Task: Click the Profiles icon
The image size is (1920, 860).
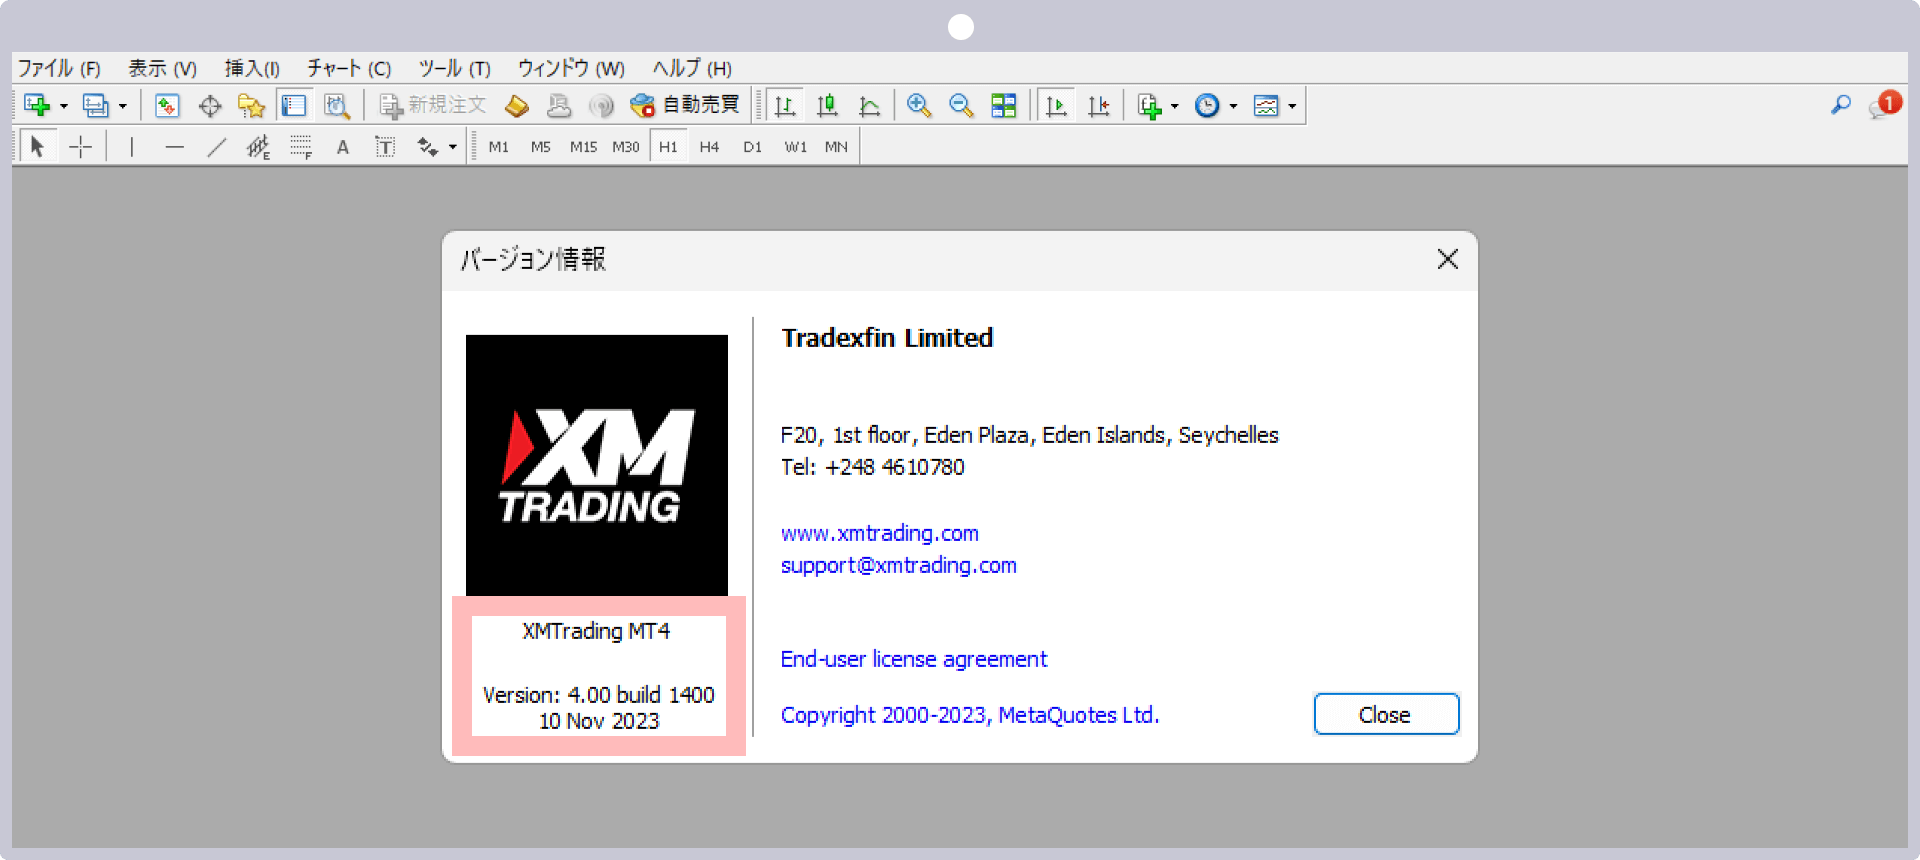Action: [96, 105]
